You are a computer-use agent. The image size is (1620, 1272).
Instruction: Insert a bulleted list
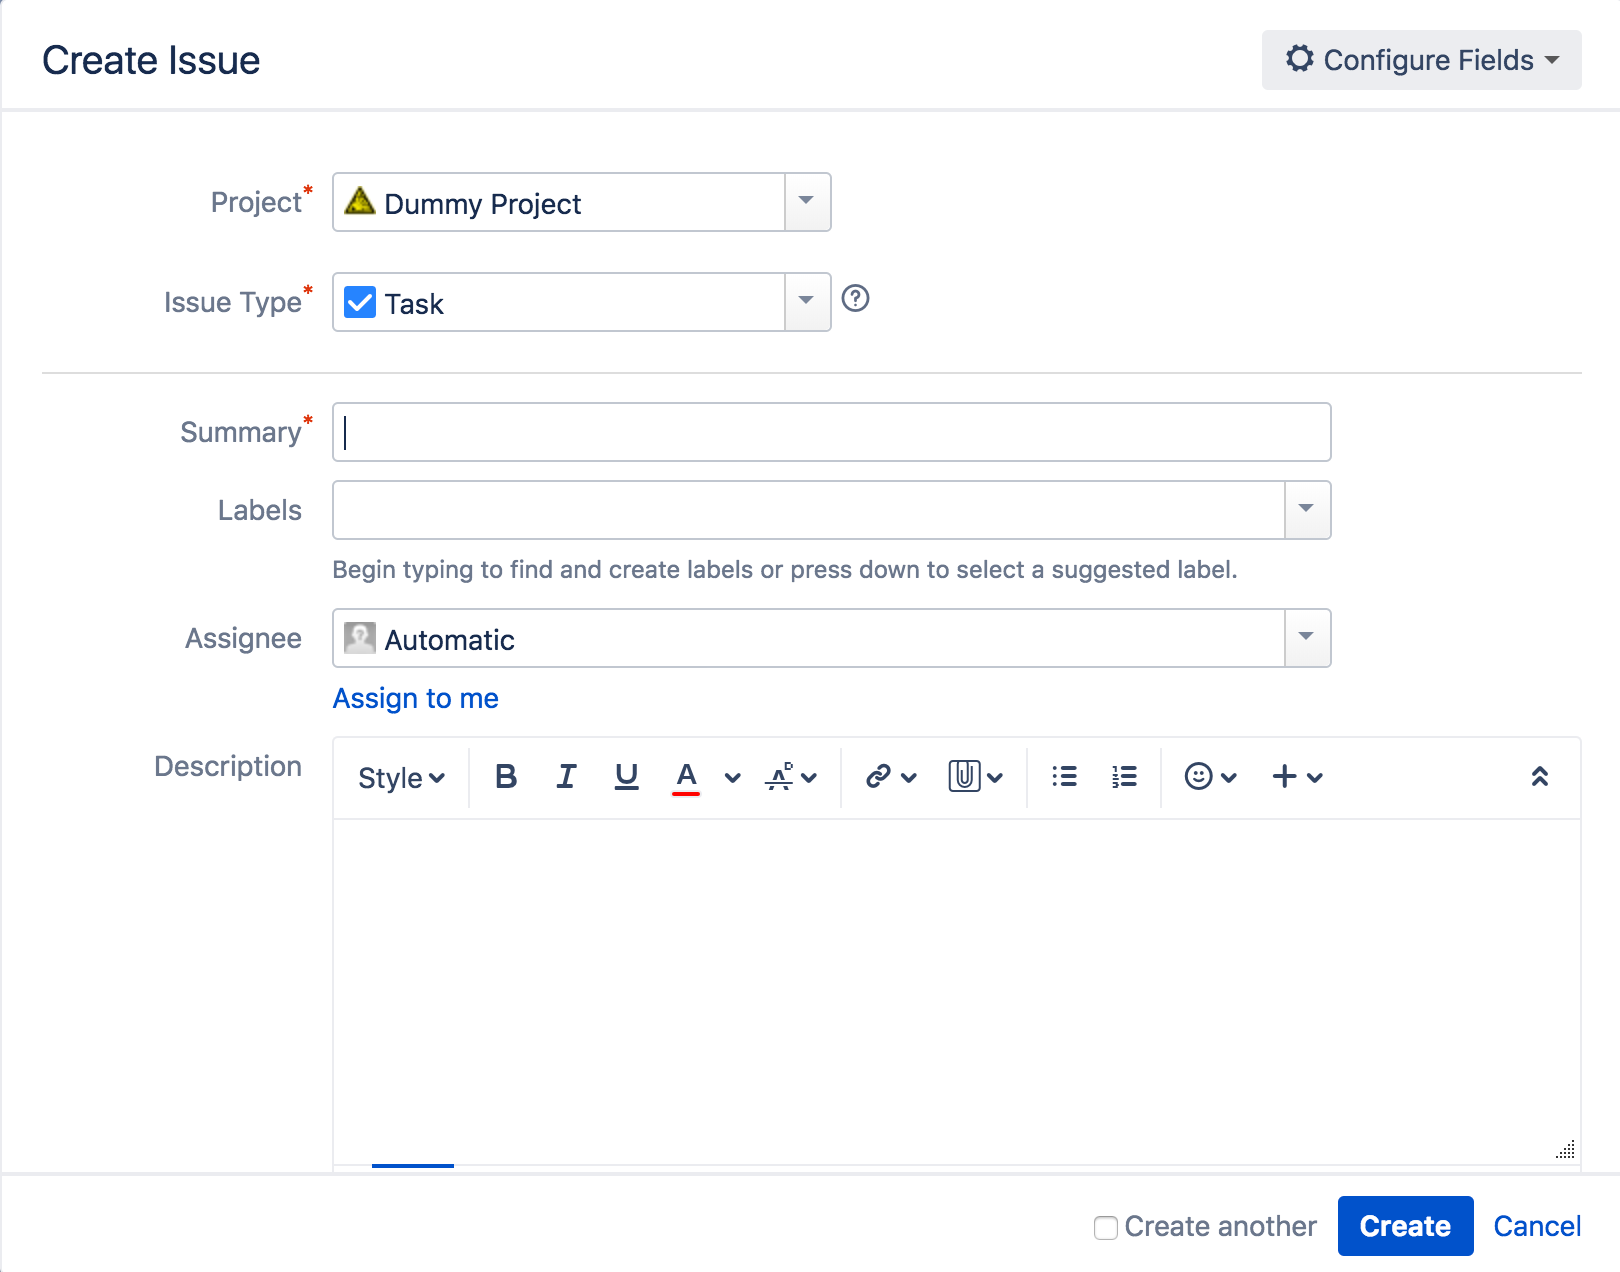[1064, 777]
